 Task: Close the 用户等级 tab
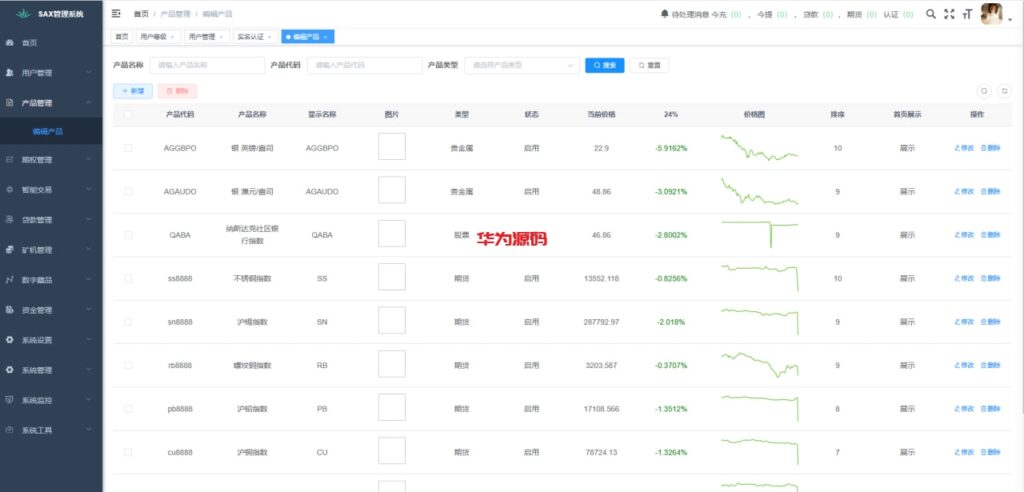click(172, 37)
